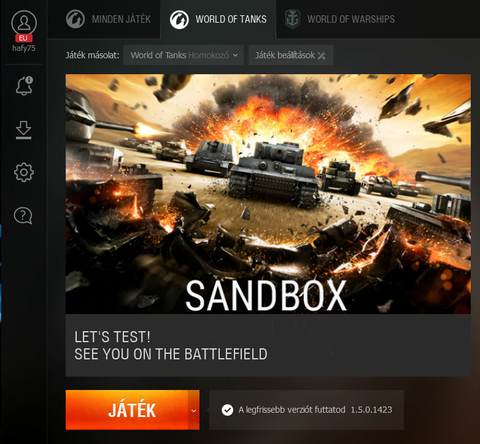This screenshot has width=480, height=444.
Task: Click the Wargaming logo beside Minden Játék
Action: coord(75,19)
